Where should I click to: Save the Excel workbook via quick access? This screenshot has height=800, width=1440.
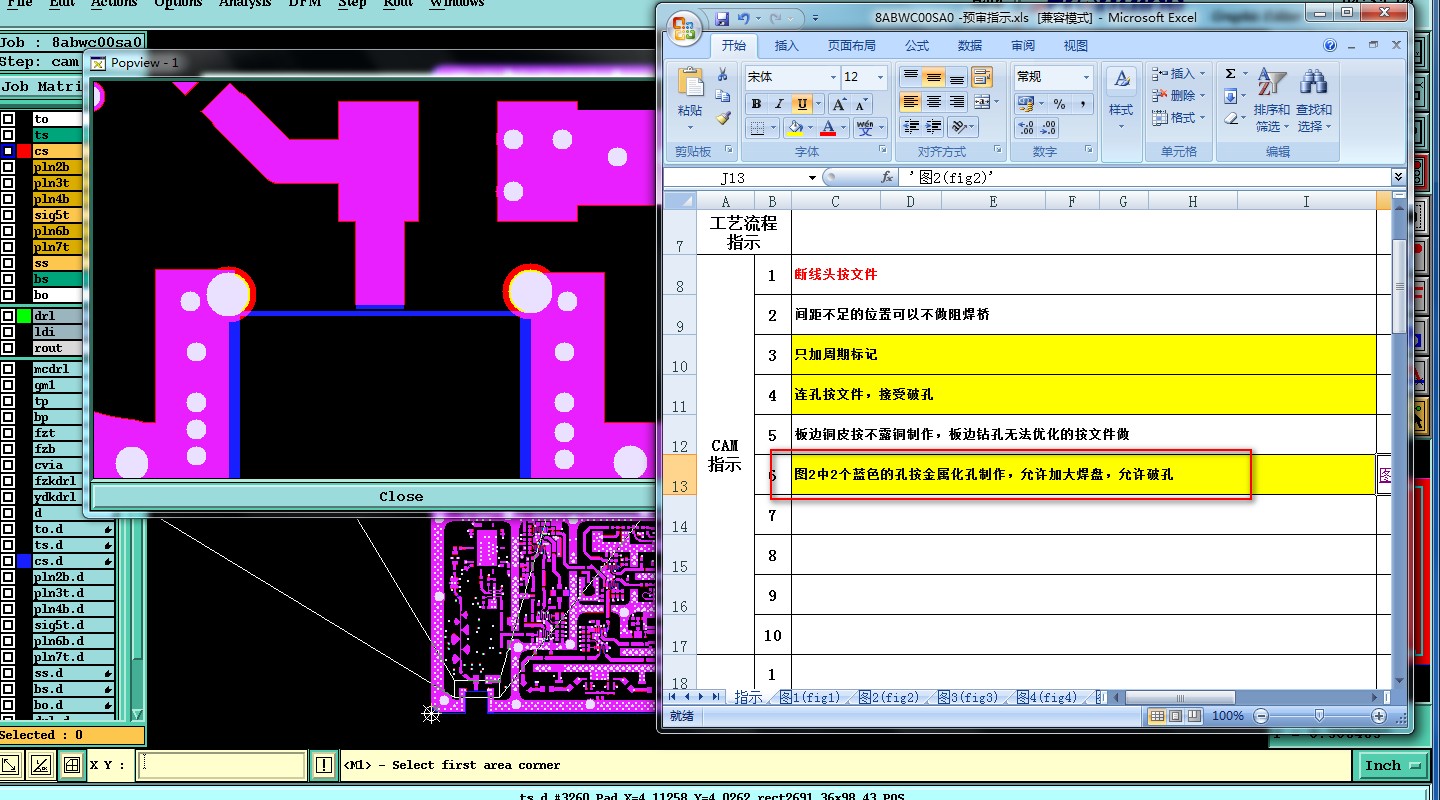[722, 18]
